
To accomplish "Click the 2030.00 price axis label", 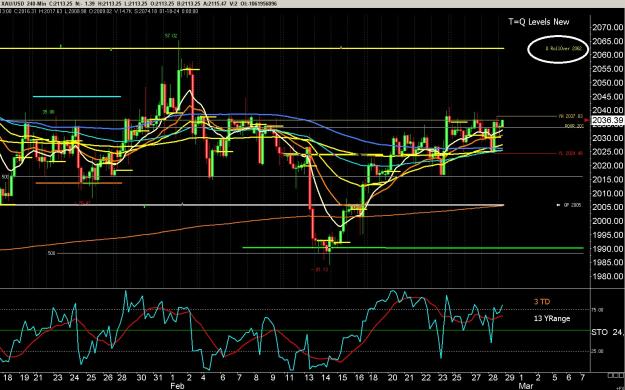I will click(x=608, y=138).
